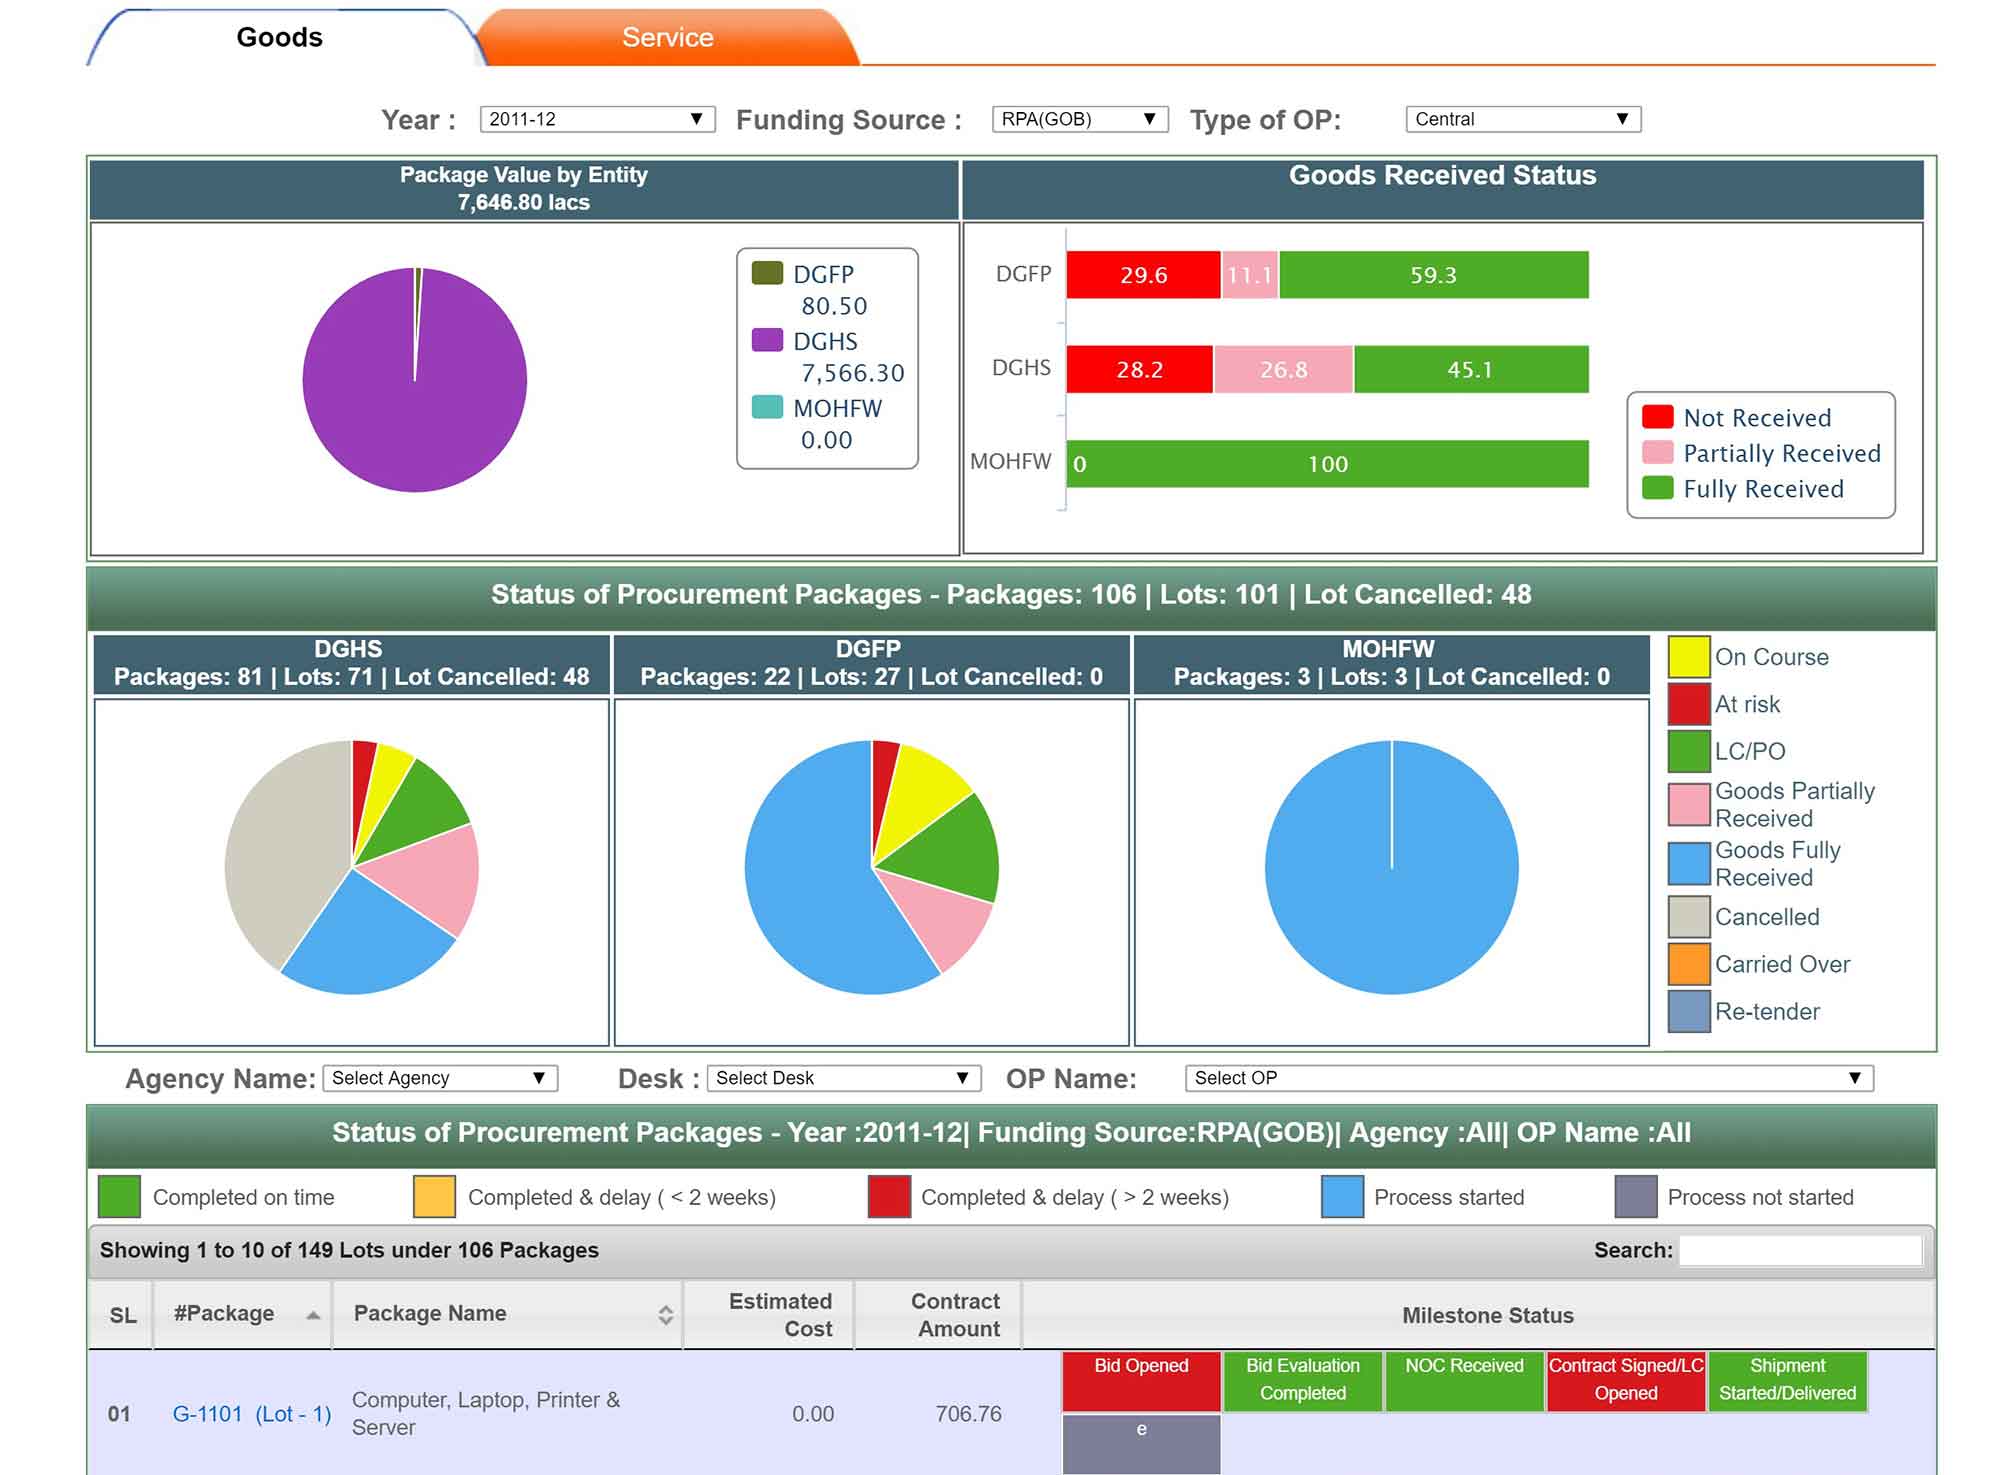Click the Carried Over orange legend icon
This screenshot has height=1475, width=2000.
coord(1688,964)
